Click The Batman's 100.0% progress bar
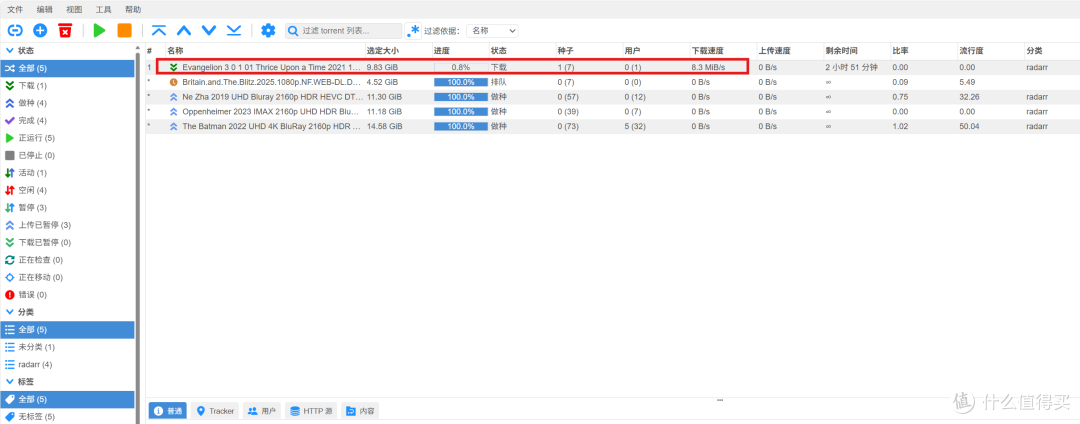1080x424 pixels. [460, 127]
